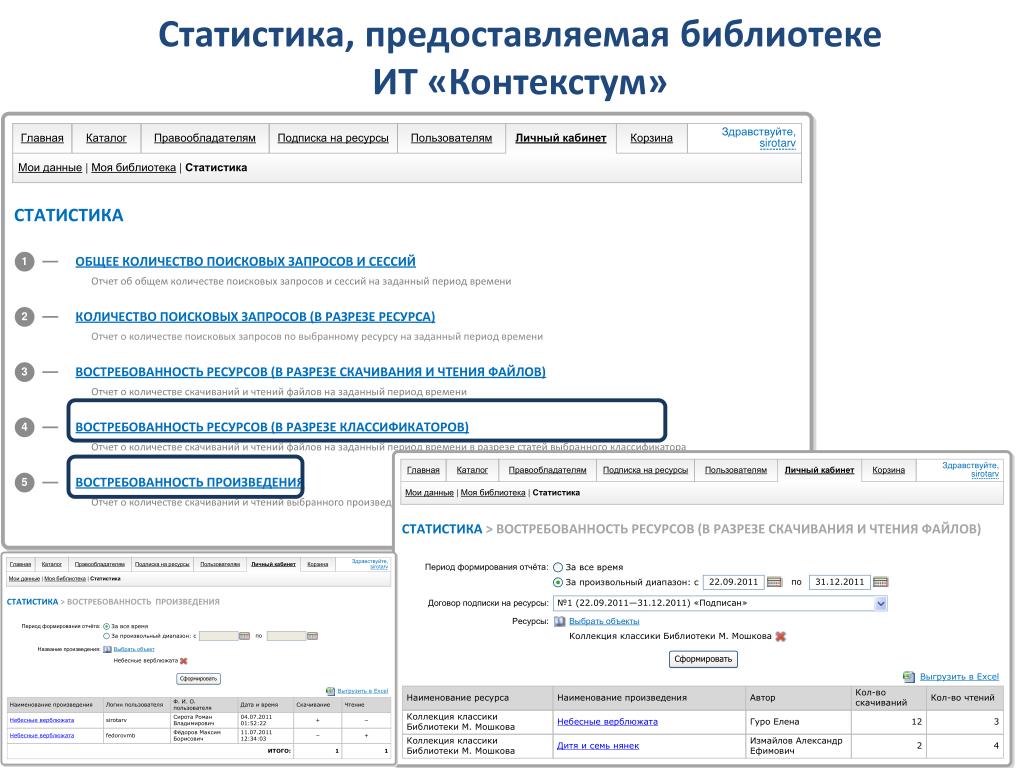
Task: Select За все время in Востребованность произведения window
Action: pos(106,626)
